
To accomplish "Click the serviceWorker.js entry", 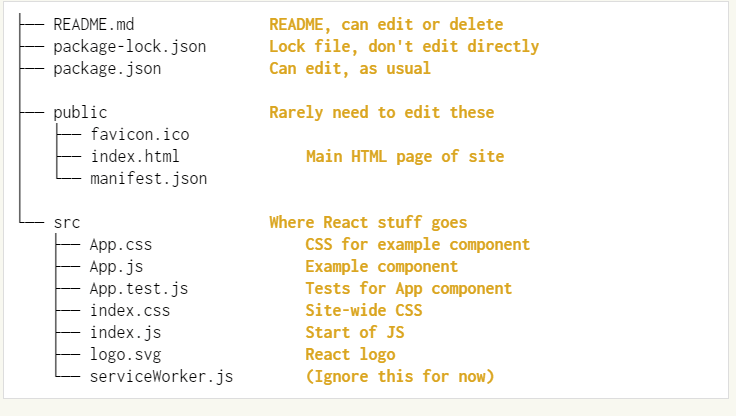I will pos(161,377).
